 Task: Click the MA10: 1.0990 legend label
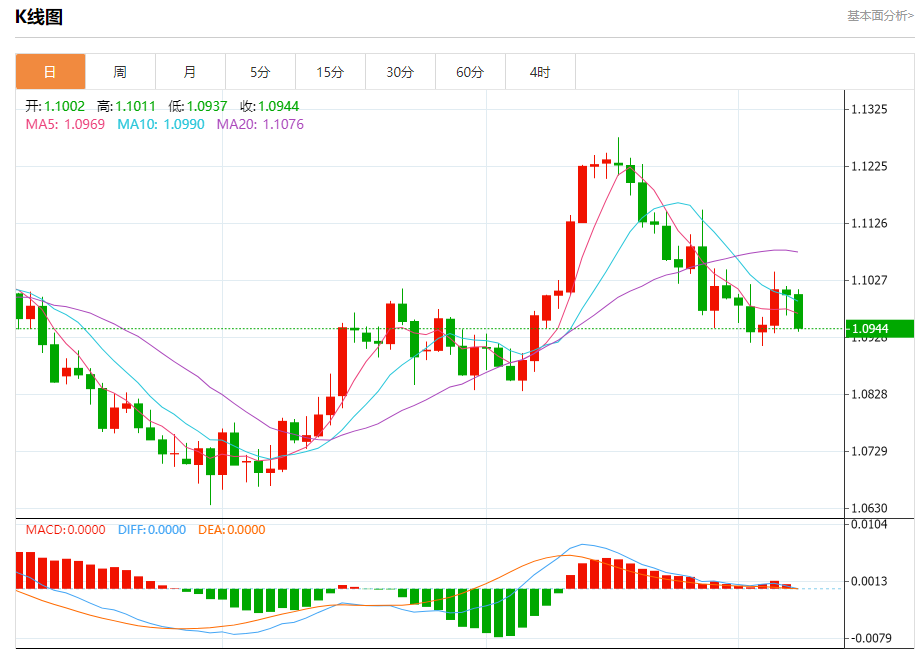tap(161, 124)
